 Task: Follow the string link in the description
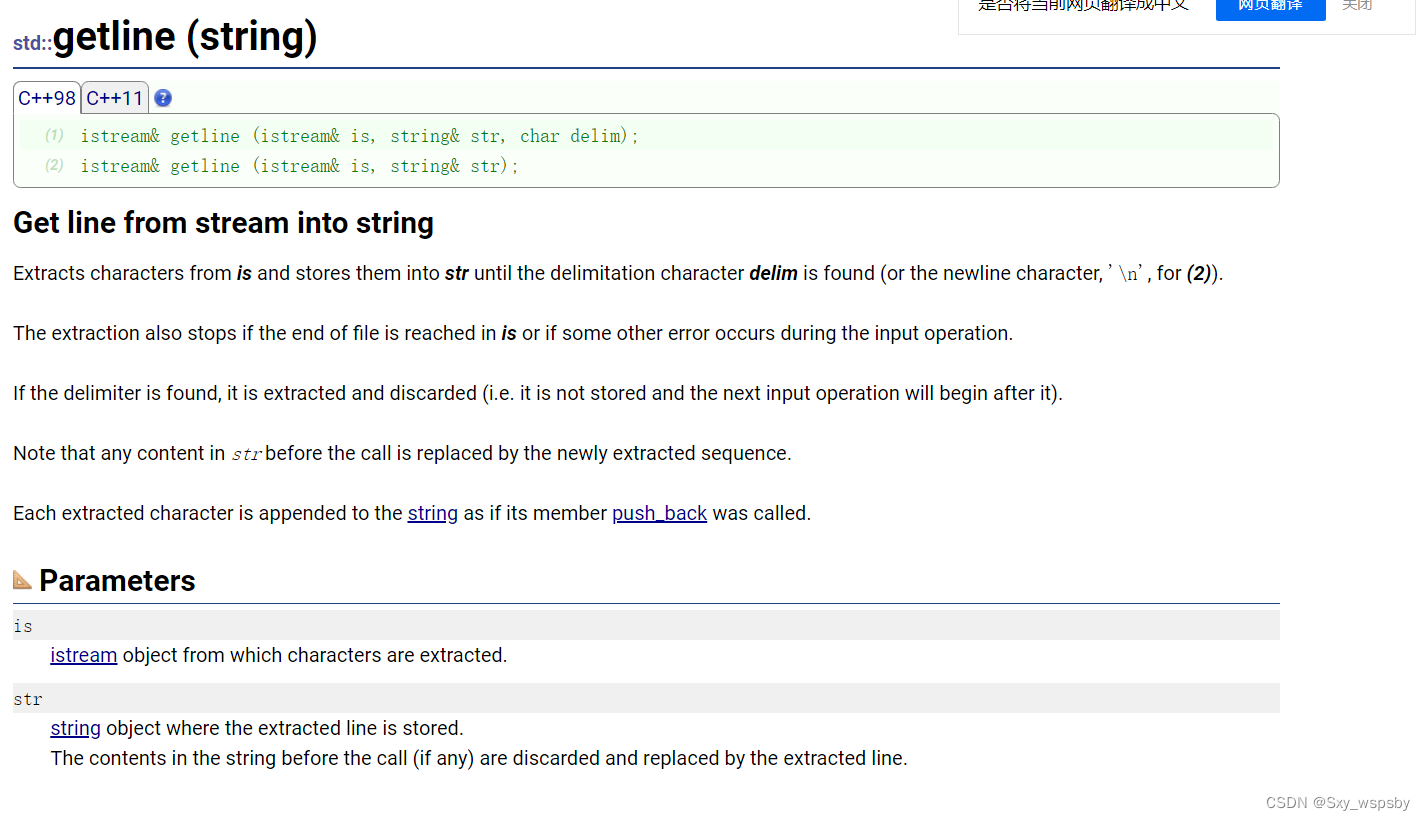click(x=432, y=513)
